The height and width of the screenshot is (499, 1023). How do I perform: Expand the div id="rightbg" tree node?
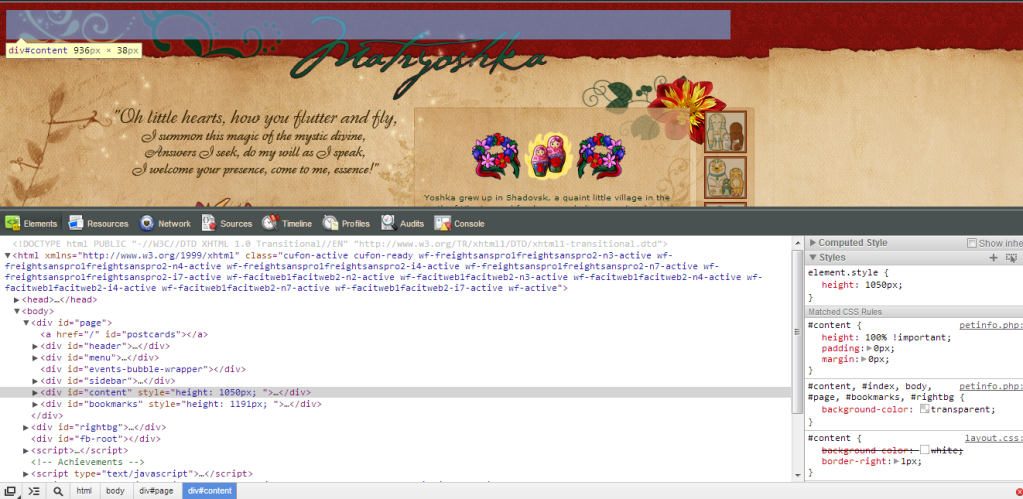pyautogui.click(x=27, y=427)
